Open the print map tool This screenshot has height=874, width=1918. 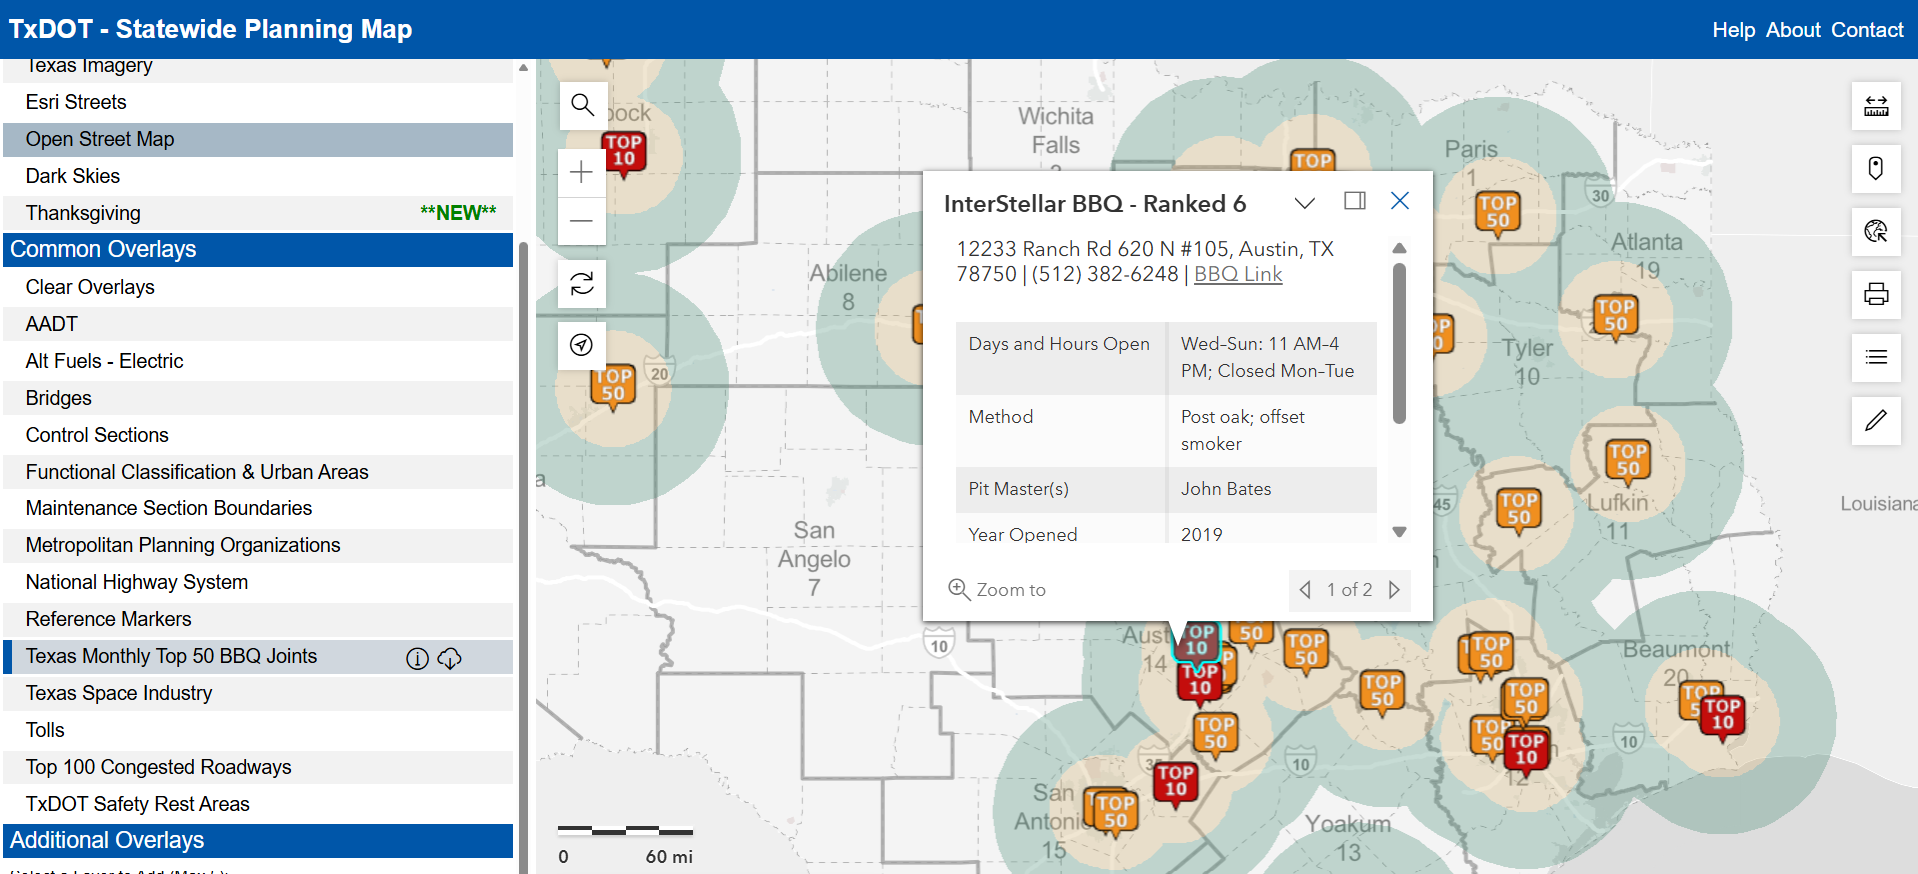pos(1875,294)
